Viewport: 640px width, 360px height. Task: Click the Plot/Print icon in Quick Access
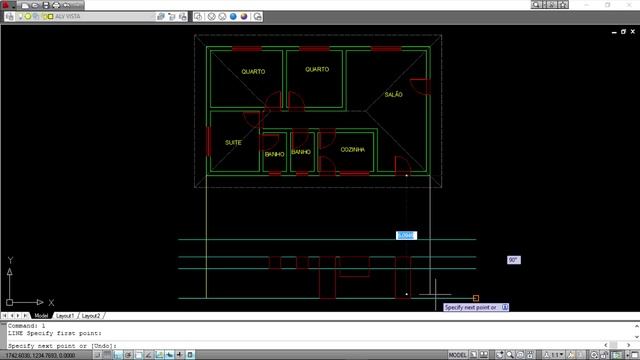(56, 5)
